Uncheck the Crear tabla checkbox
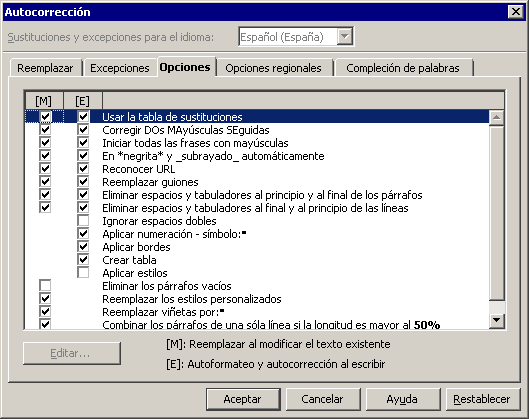The image size is (529, 419). pyautogui.click(x=83, y=260)
